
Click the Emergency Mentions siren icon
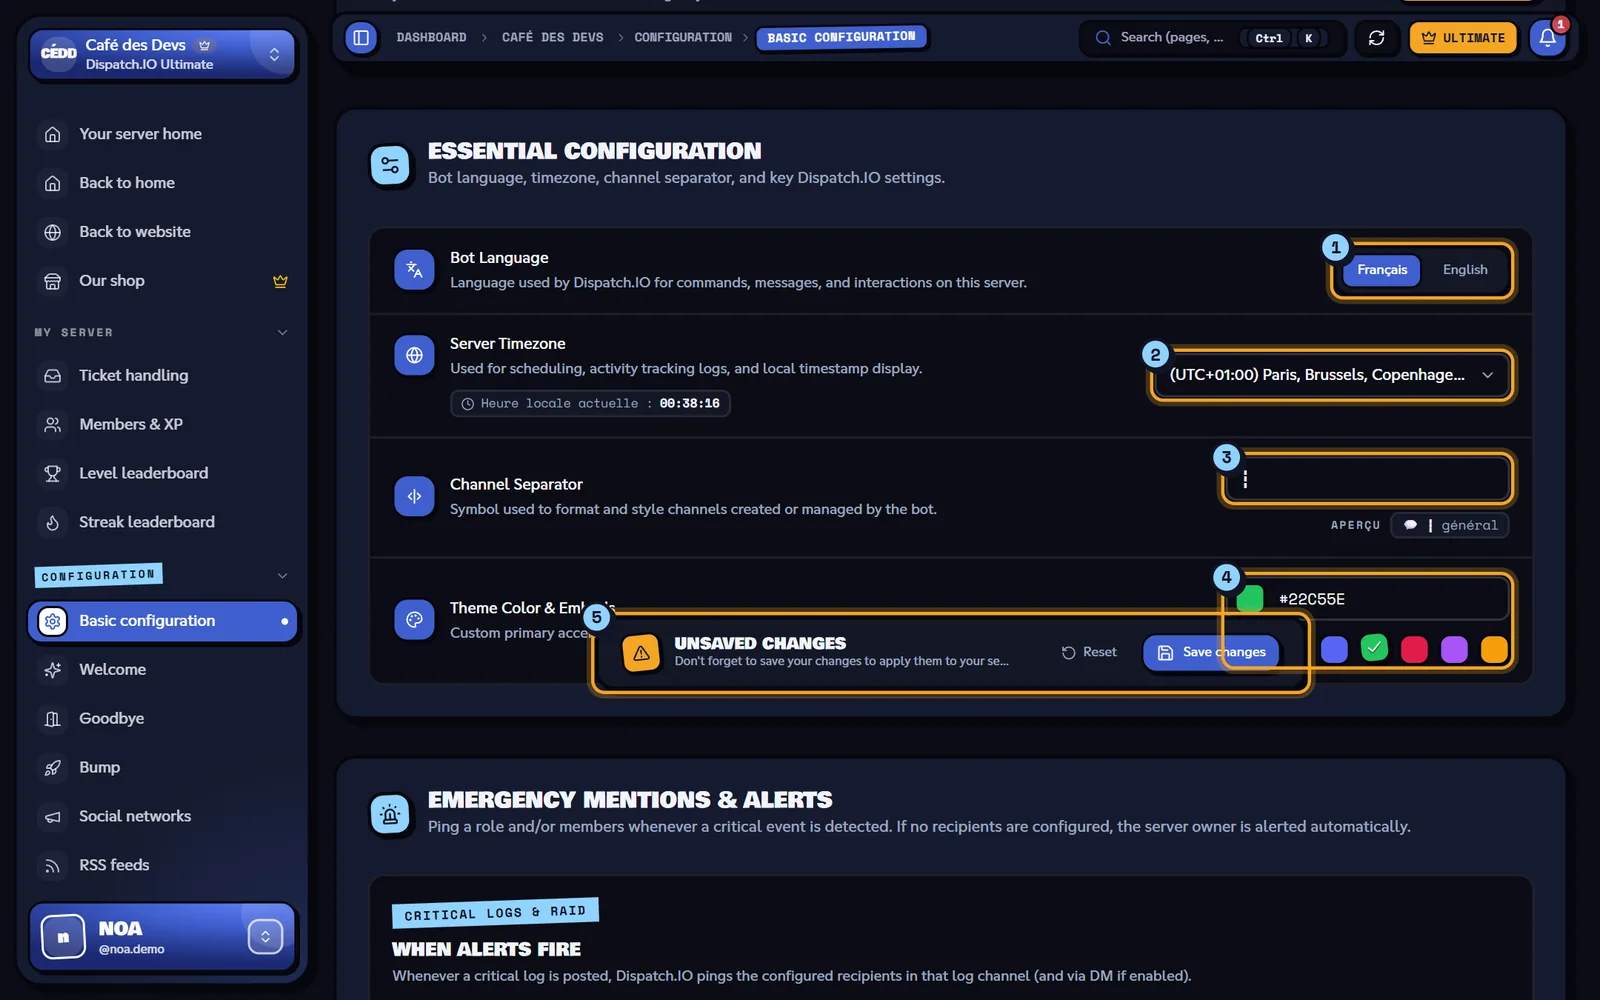[390, 814]
